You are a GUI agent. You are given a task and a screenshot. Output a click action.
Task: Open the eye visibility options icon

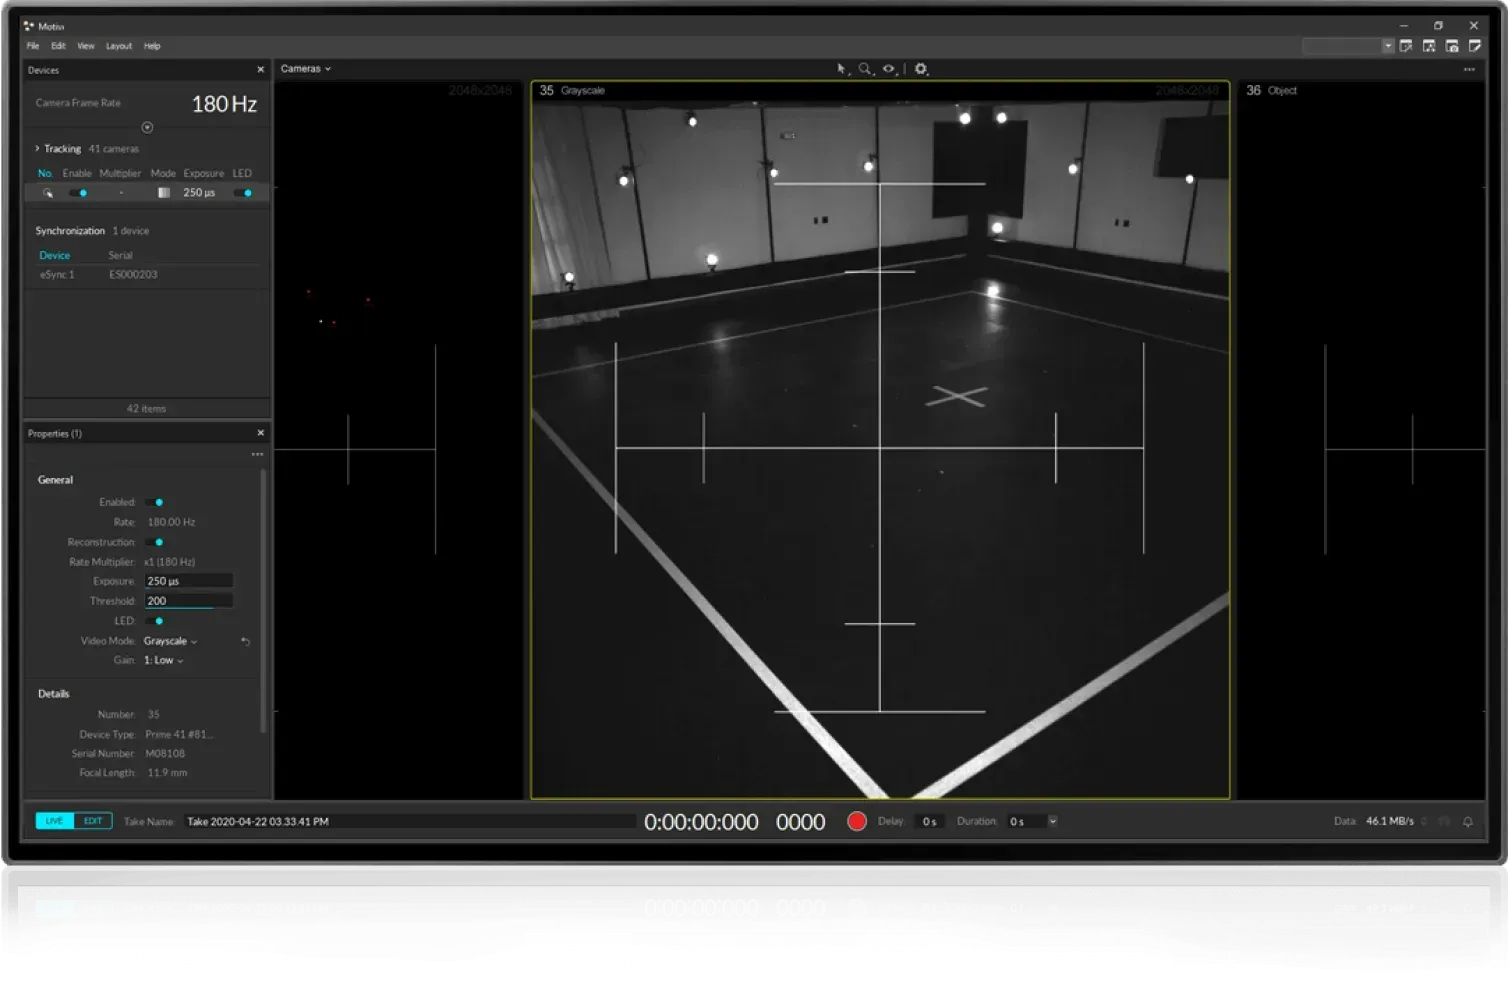889,69
